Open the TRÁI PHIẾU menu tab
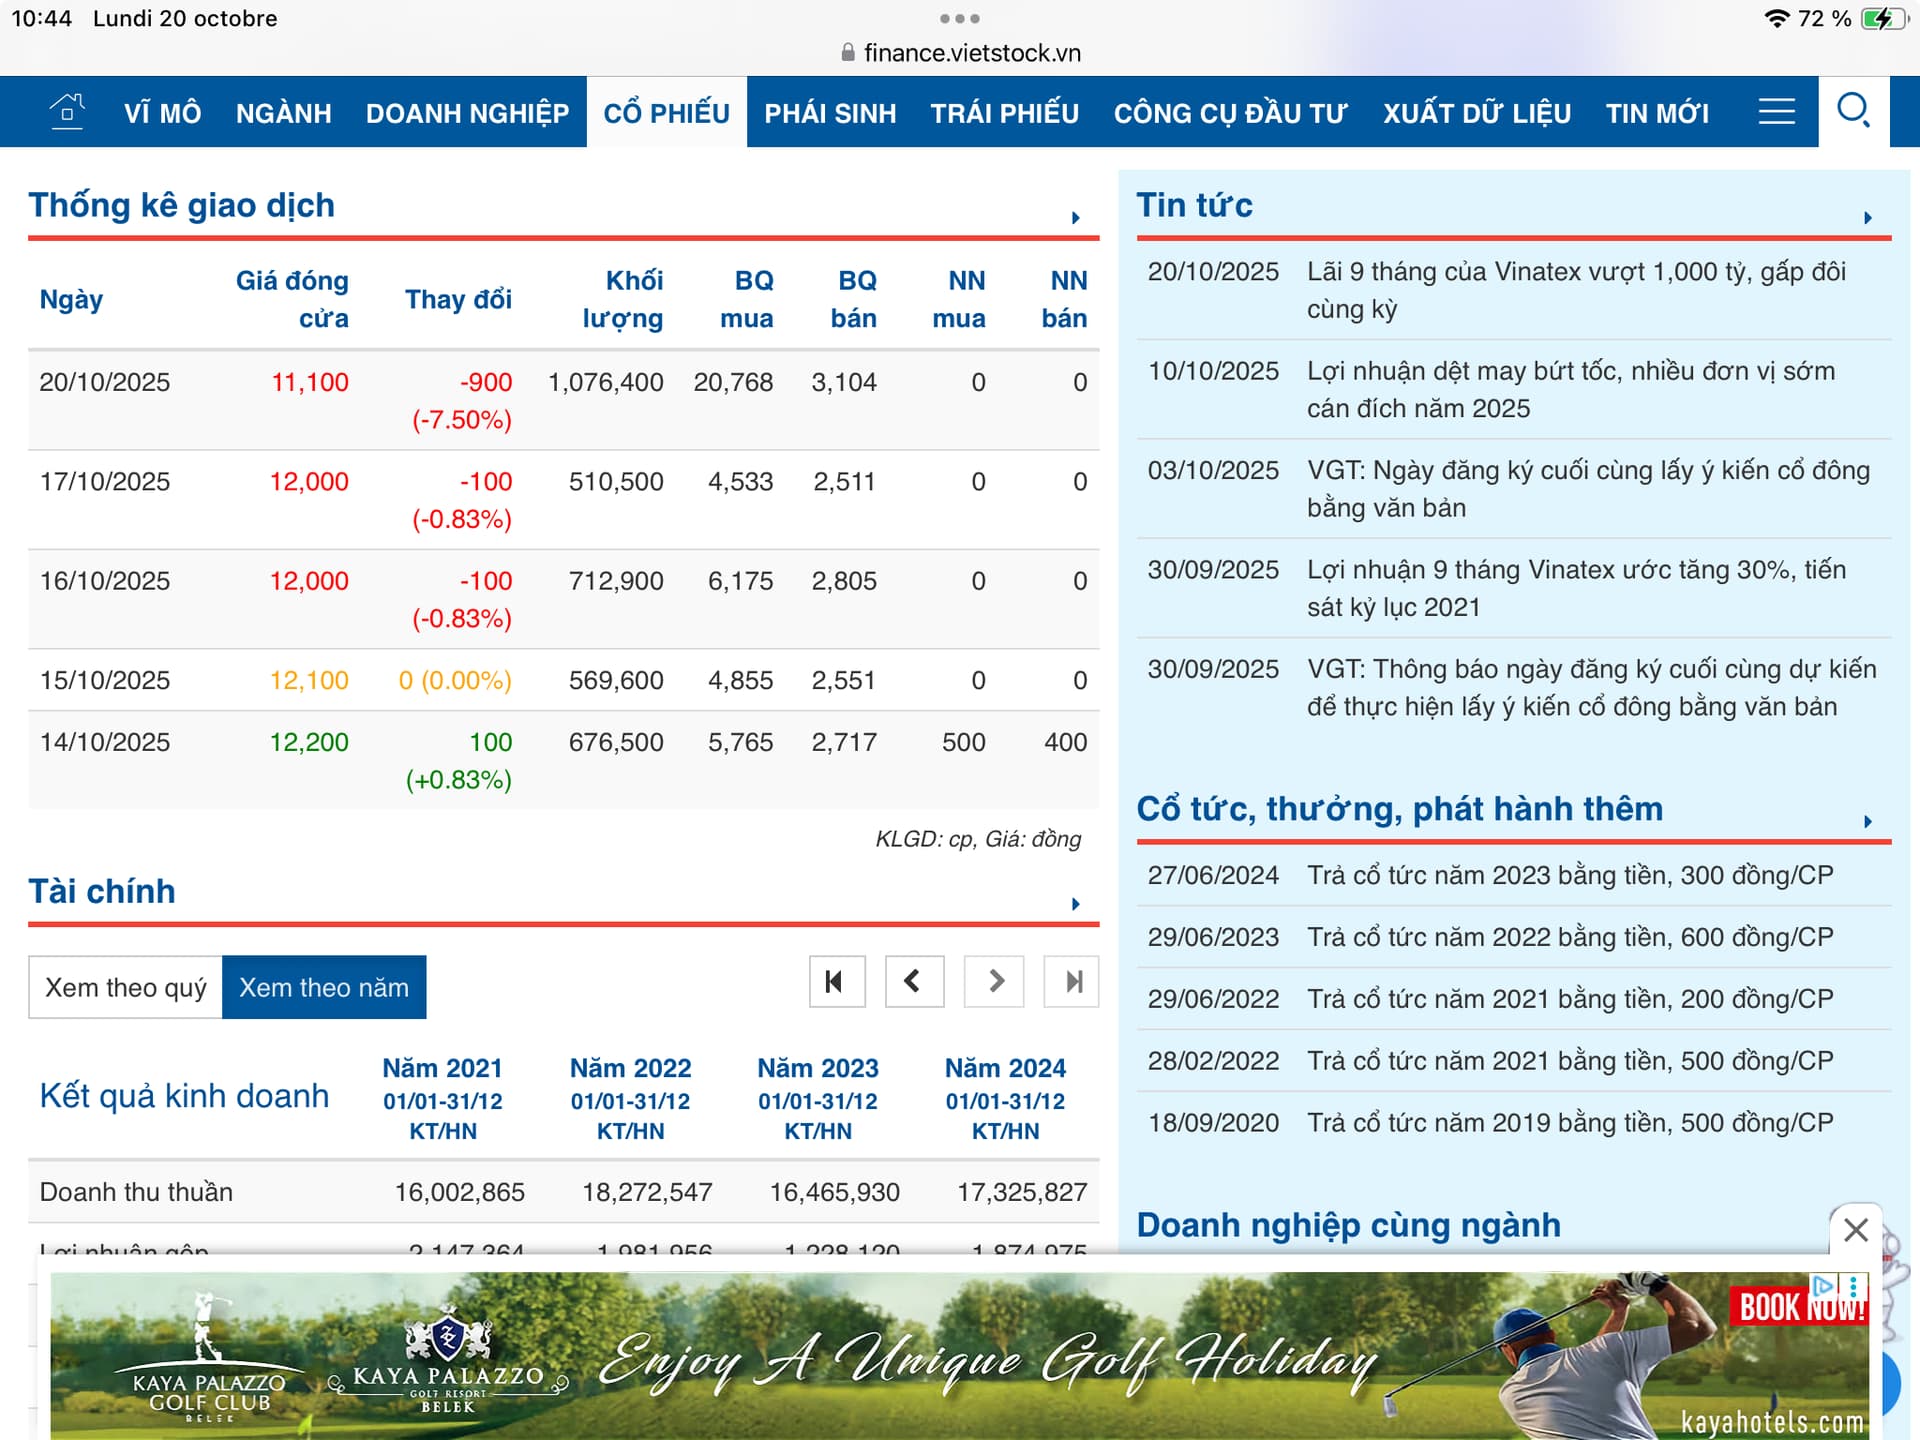1920x1440 pixels. coord(1004,113)
